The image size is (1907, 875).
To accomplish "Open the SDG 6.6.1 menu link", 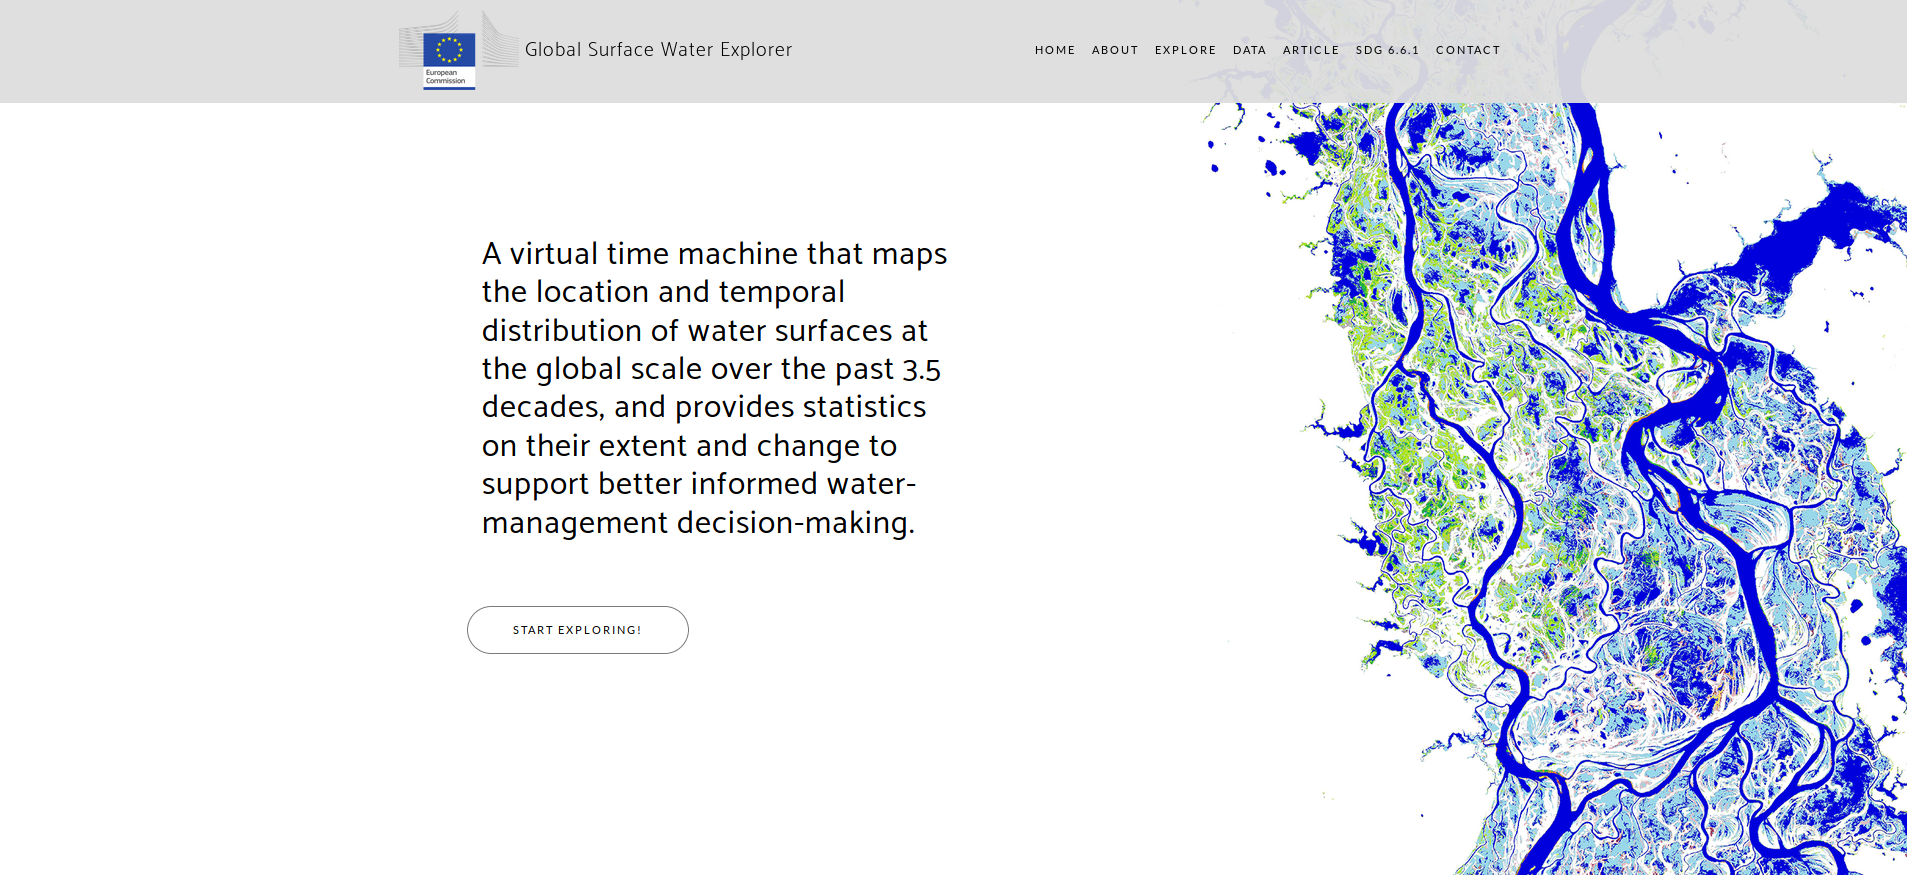I will point(1387,50).
